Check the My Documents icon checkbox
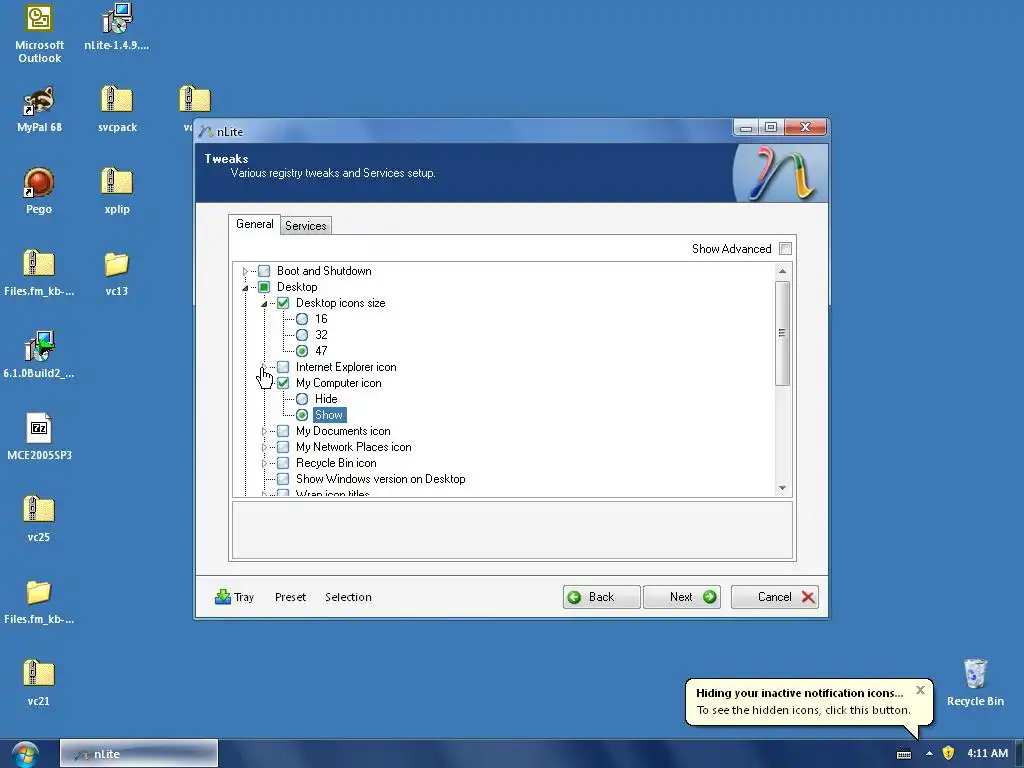Image resolution: width=1024 pixels, height=768 pixels. pyautogui.click(x=283, y=431)
